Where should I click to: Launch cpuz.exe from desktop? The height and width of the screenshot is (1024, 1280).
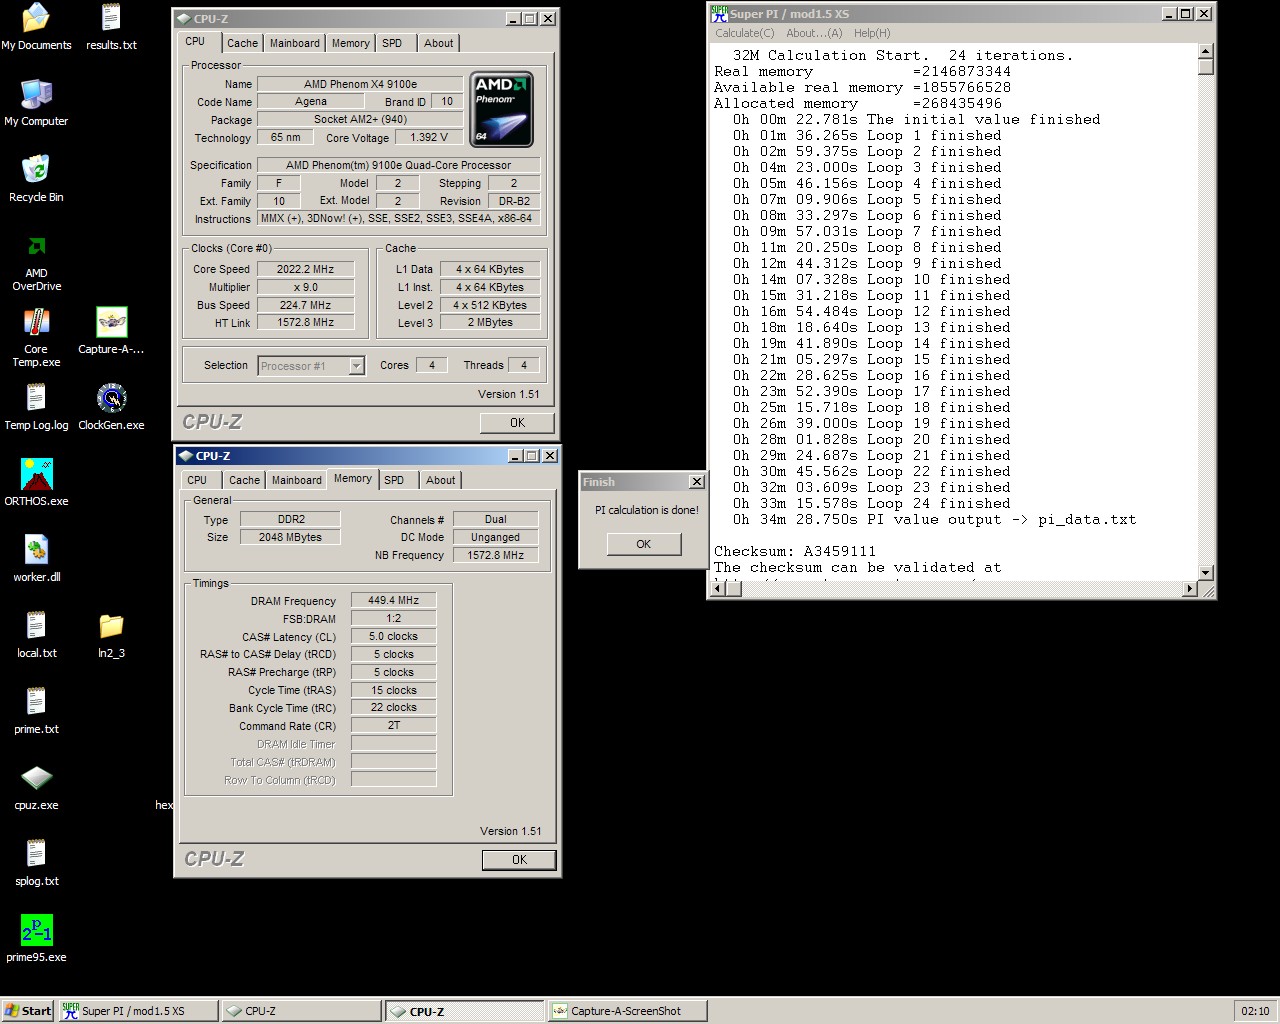pyautogui.click(x=36, y=787)
